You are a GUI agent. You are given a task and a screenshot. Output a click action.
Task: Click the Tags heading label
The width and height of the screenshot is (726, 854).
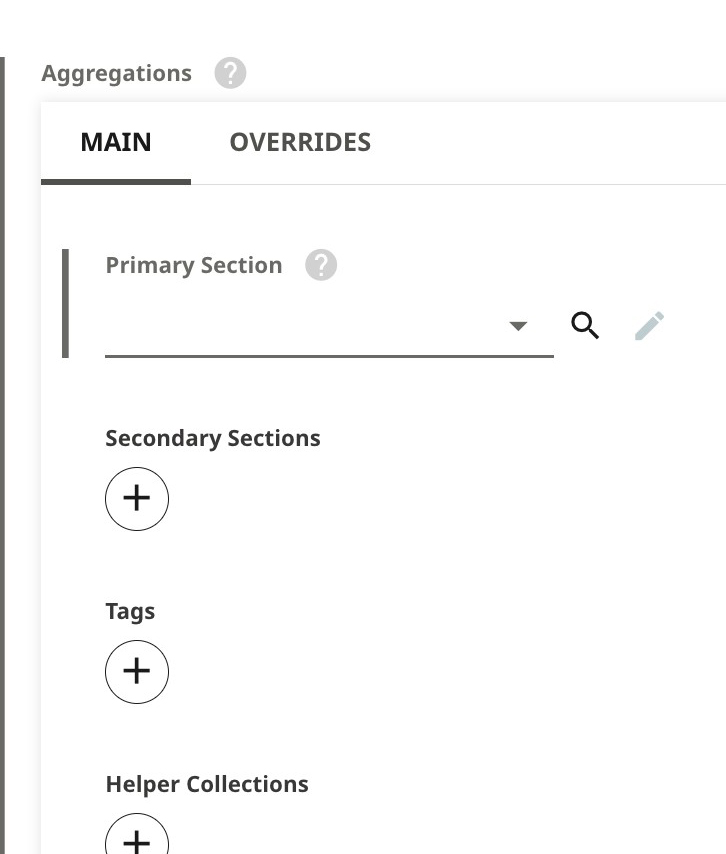(x=130, y=611)
